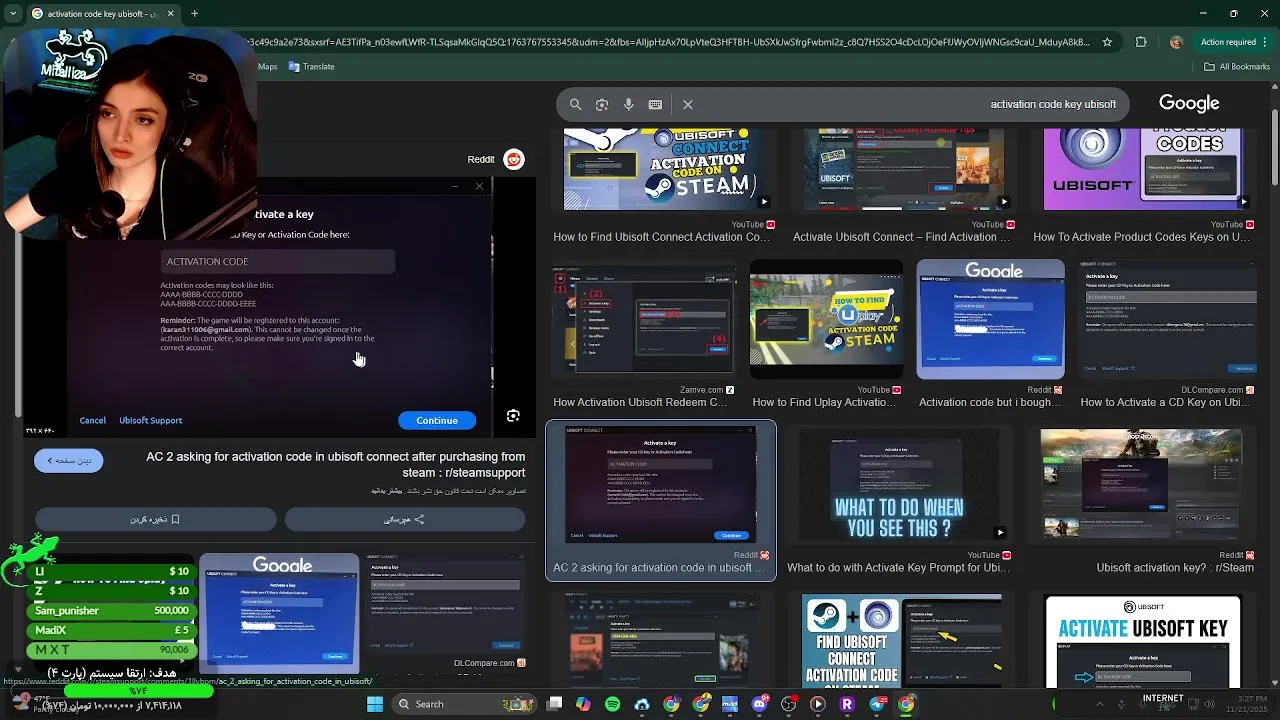Click the search magnifier icon in Google bar

[x=575, y=104]
